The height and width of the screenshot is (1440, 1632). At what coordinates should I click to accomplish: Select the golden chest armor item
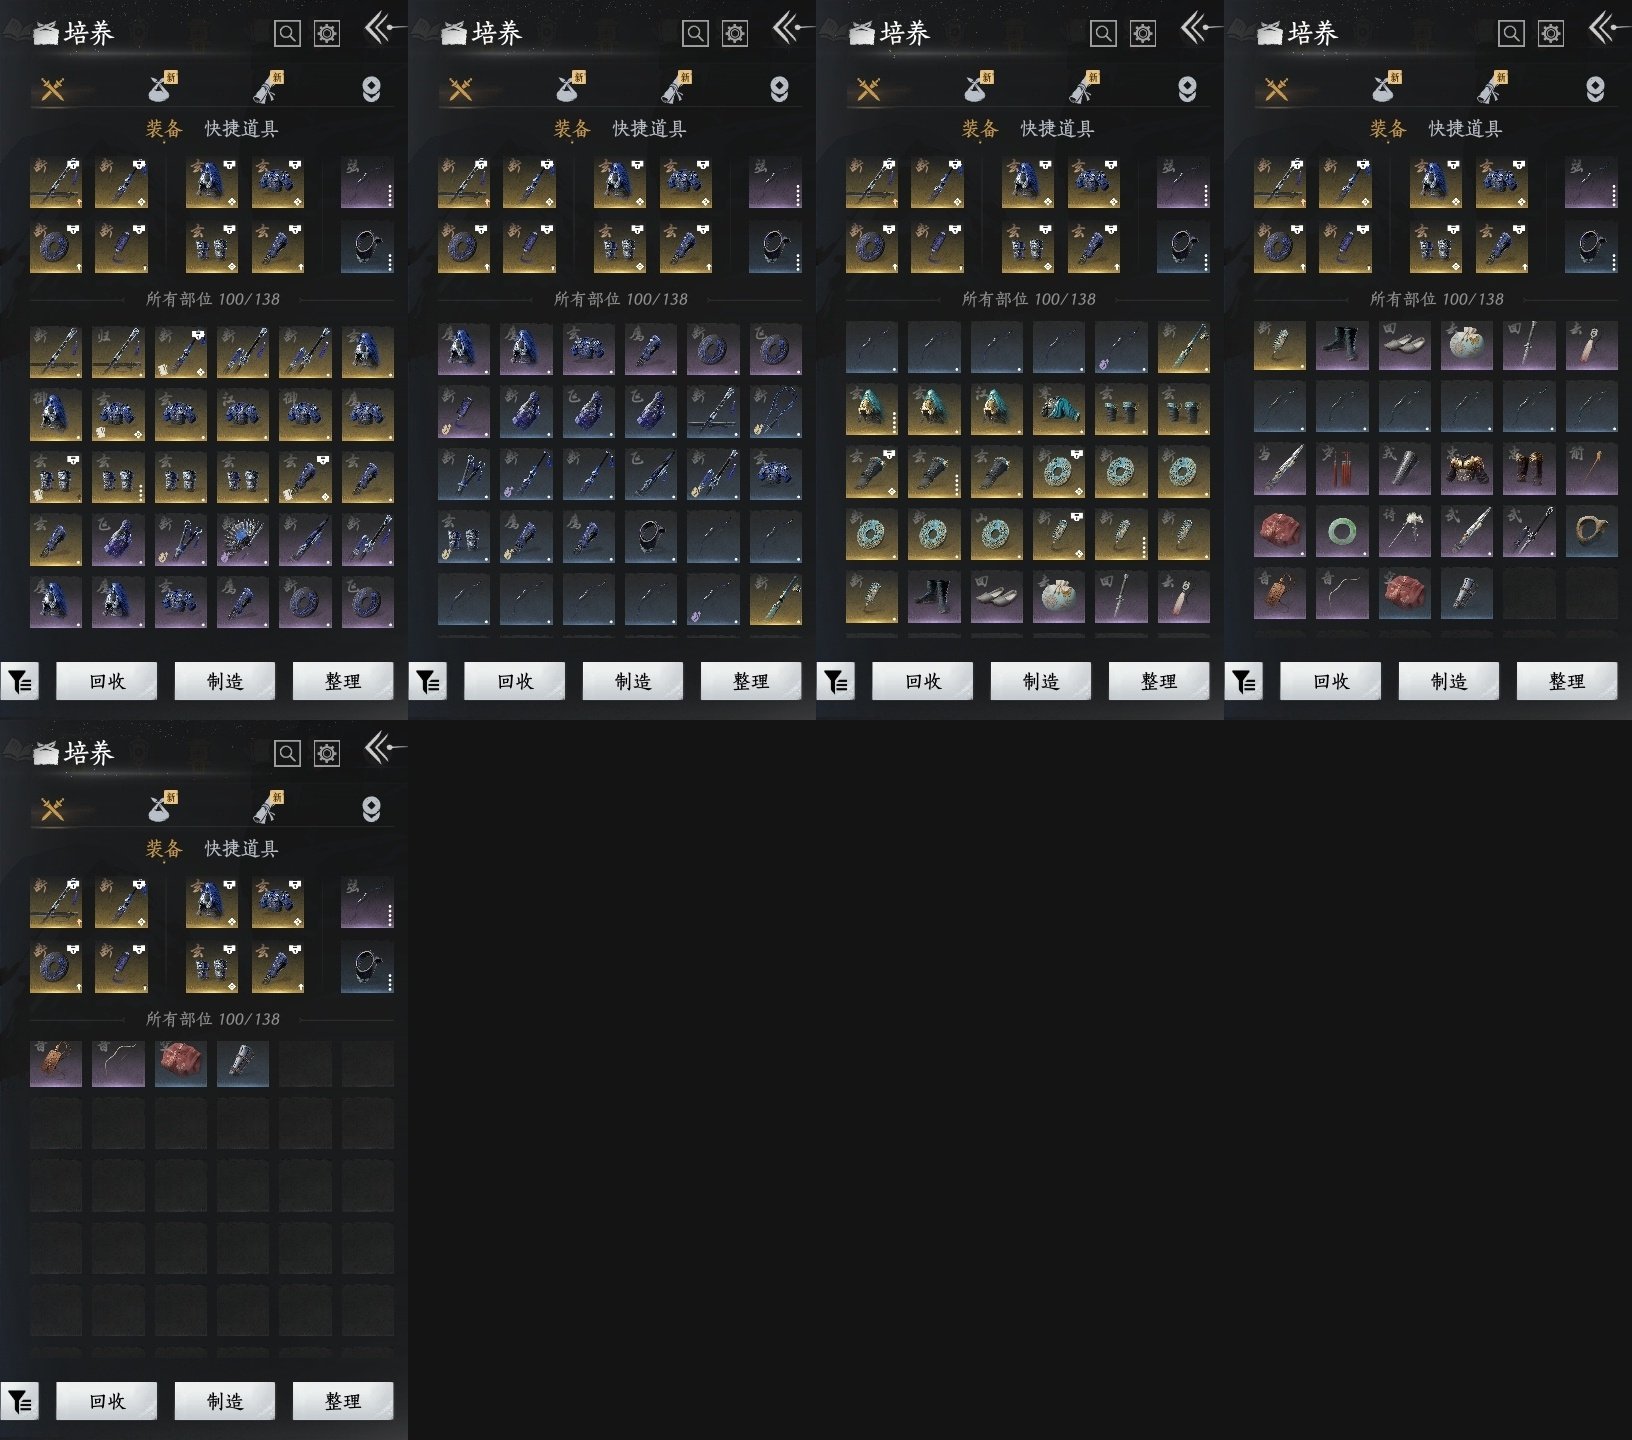[1466, 470]
